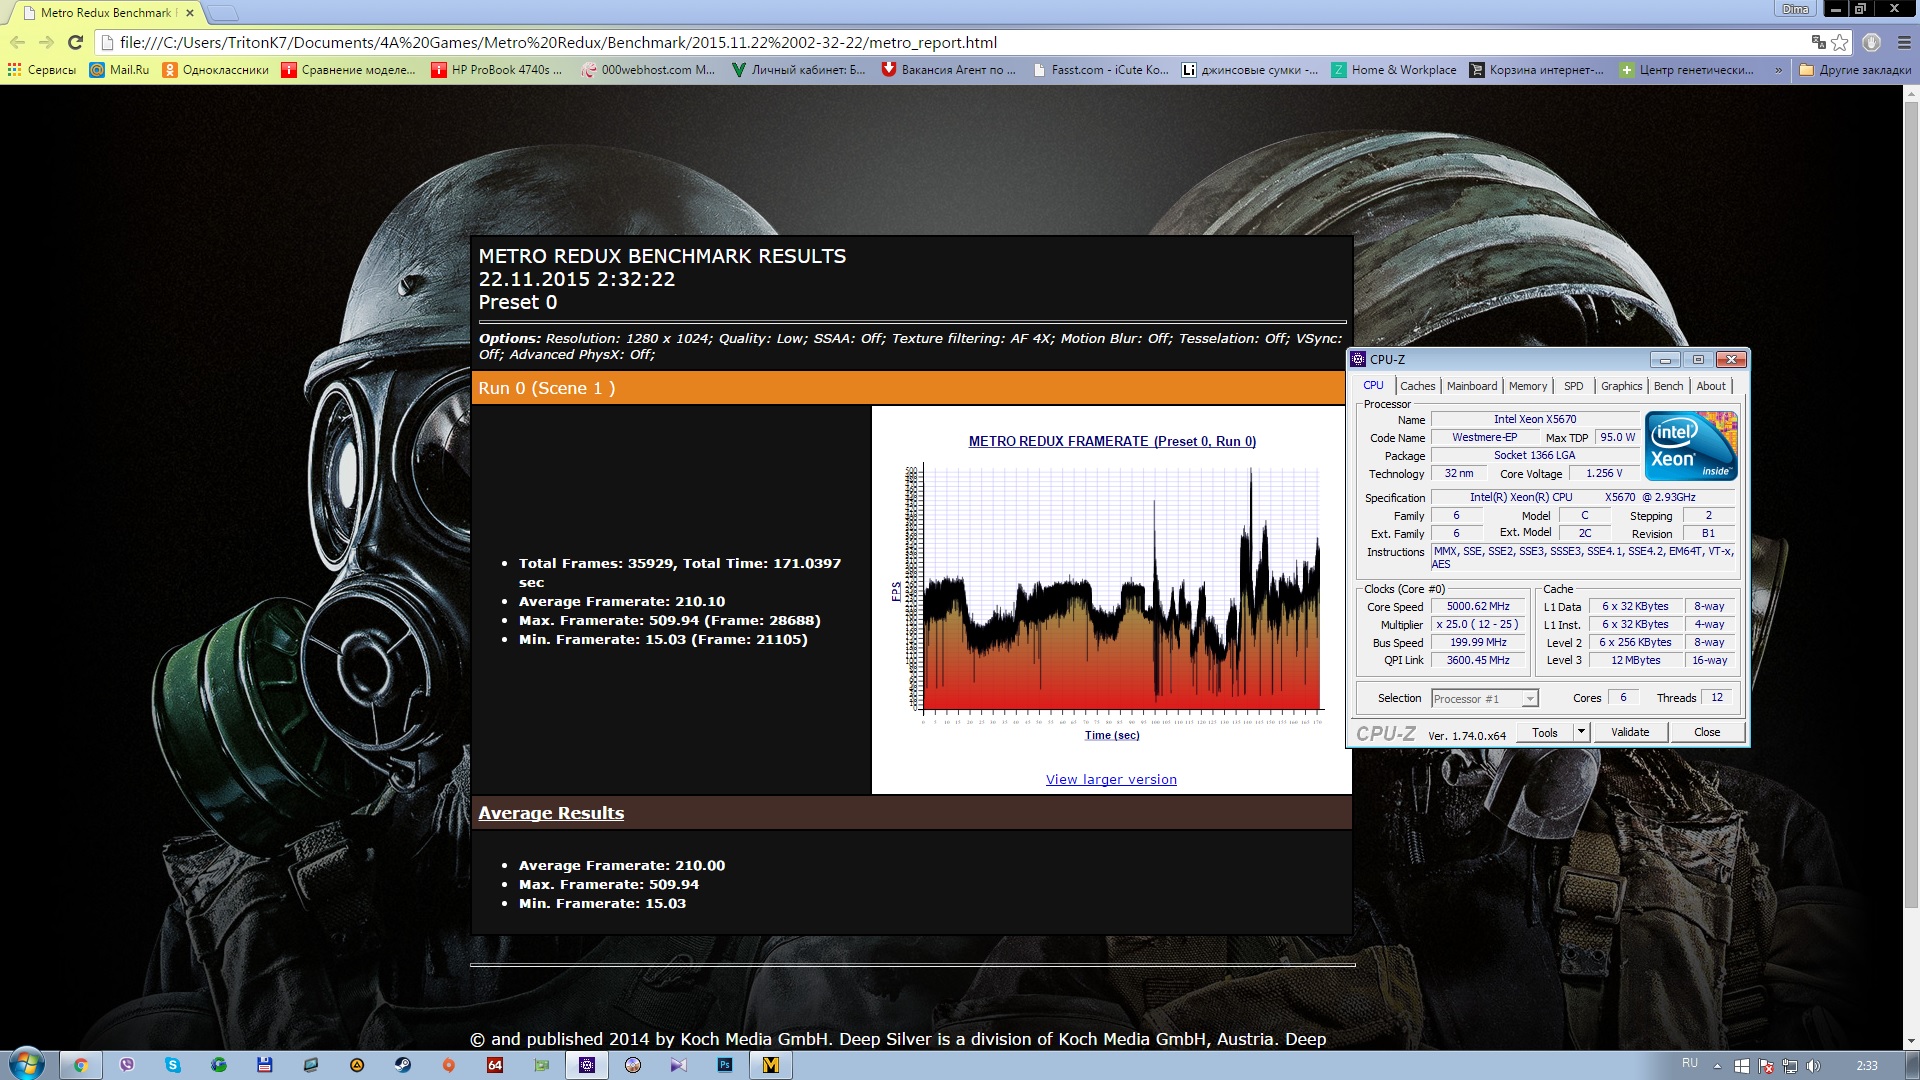1920x1080 pixels.
Task: Switch to the Mainboard tab in CPU-Z
Action: pos(1471,386)
